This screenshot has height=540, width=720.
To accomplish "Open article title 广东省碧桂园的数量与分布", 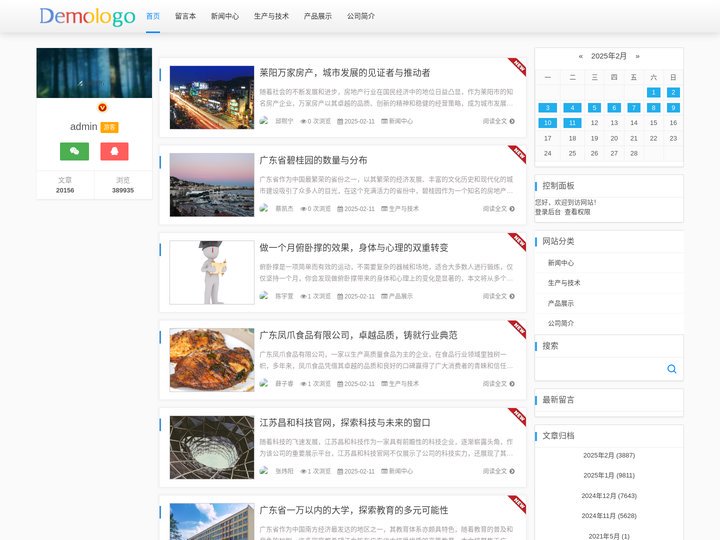I will (x=313, y=160).
